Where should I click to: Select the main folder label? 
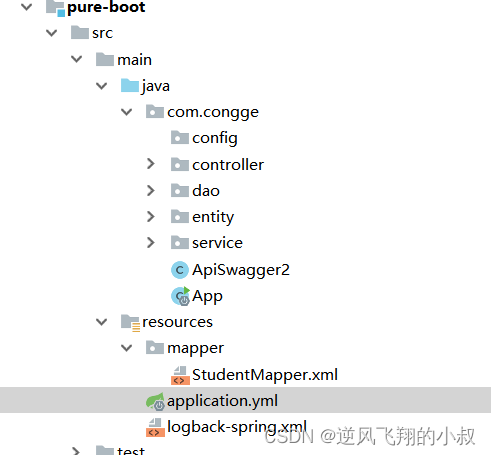point(134,60)
